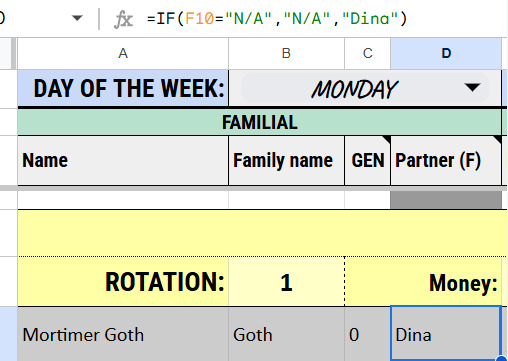Open the MONDAY day dropdown arrow

point(472,88)
